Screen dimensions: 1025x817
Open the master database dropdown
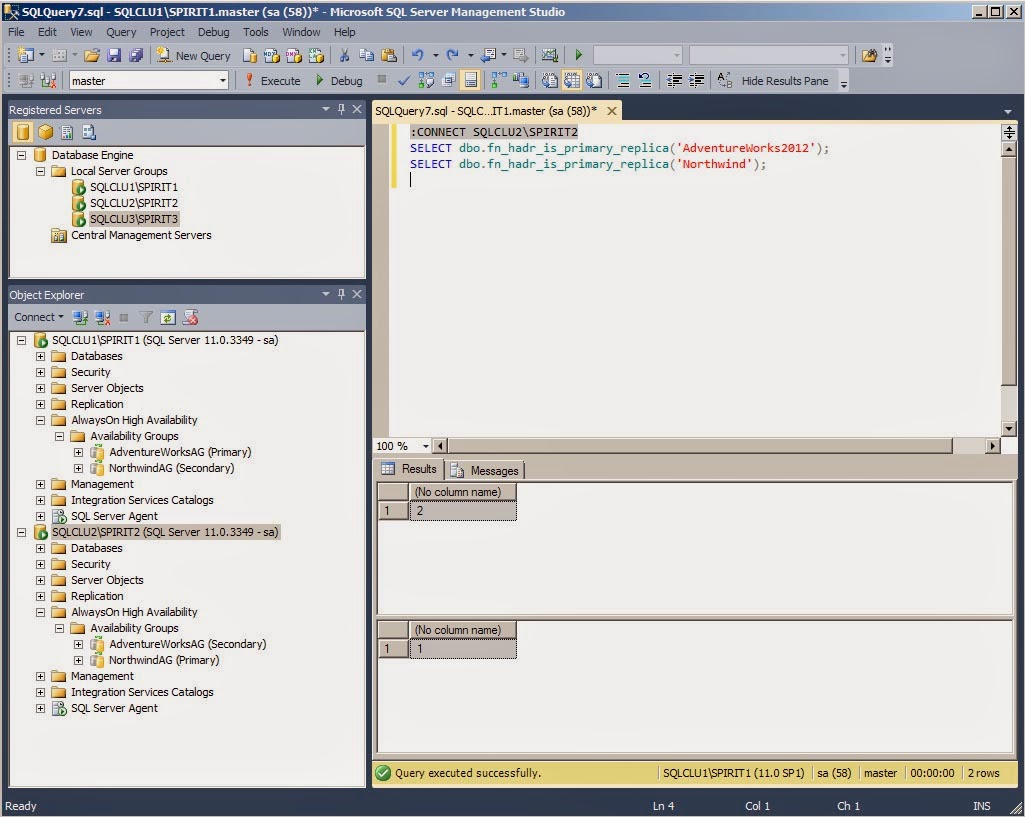pyautogui.click(x=222, y=81)
